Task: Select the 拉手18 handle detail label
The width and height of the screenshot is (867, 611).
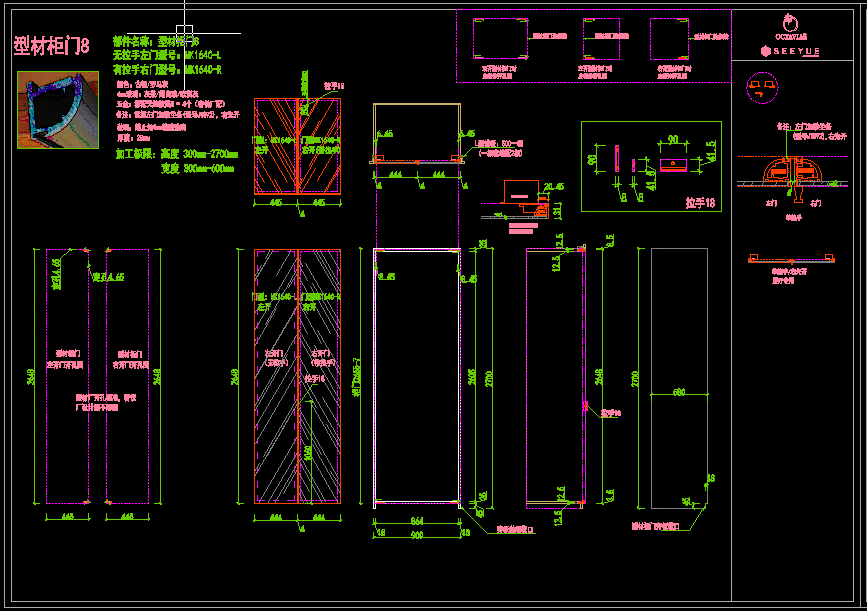Action: [x=700, y=203]
